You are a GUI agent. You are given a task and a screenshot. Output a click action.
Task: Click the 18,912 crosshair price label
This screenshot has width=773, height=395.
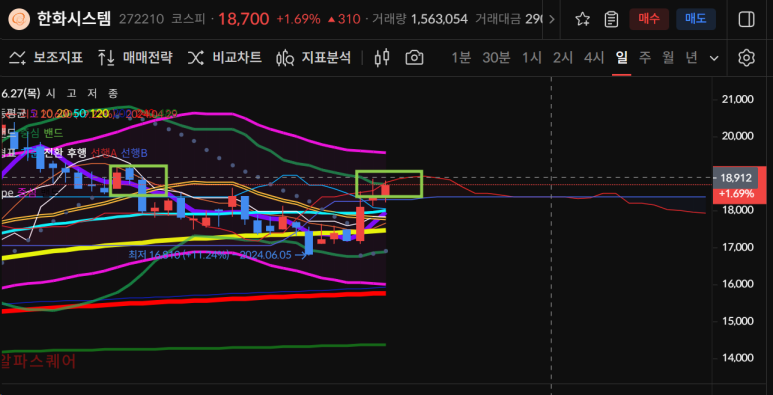pos(736,178)
